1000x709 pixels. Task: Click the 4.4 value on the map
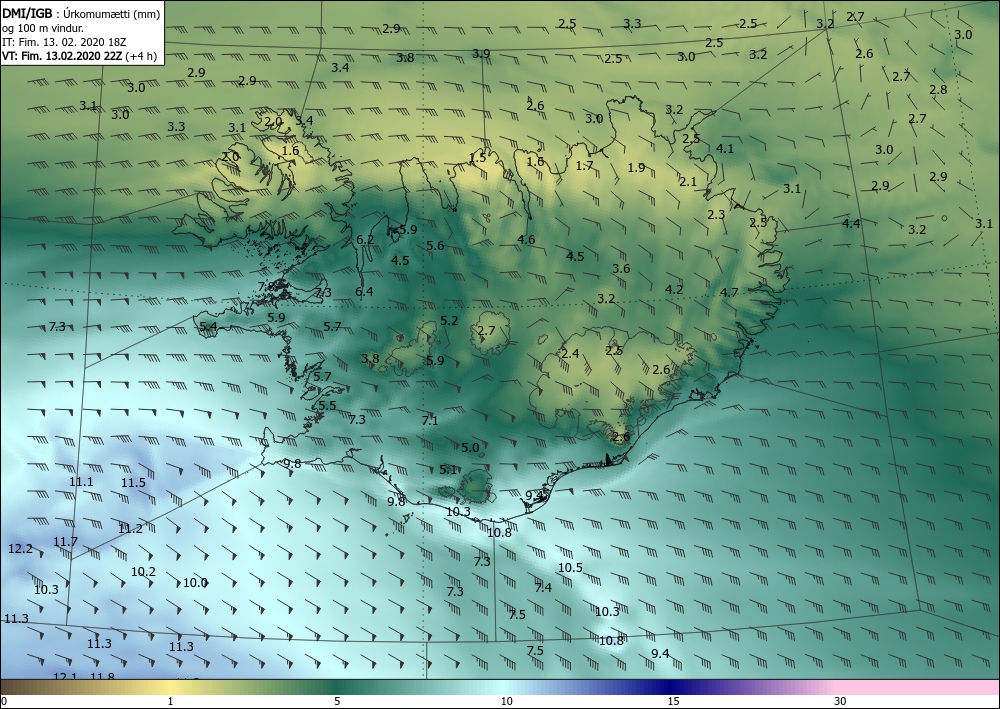851,223
